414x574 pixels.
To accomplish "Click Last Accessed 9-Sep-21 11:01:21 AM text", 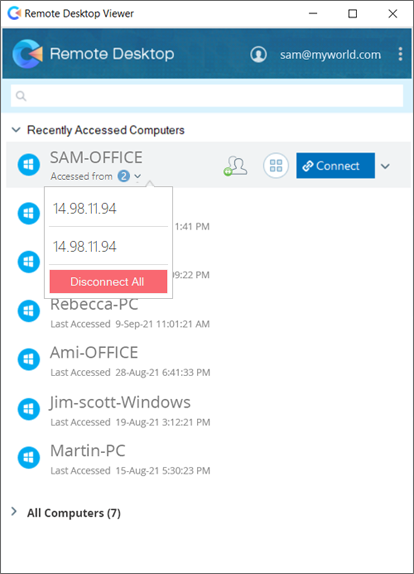I will pyautogui.click(x=130, y=324).
